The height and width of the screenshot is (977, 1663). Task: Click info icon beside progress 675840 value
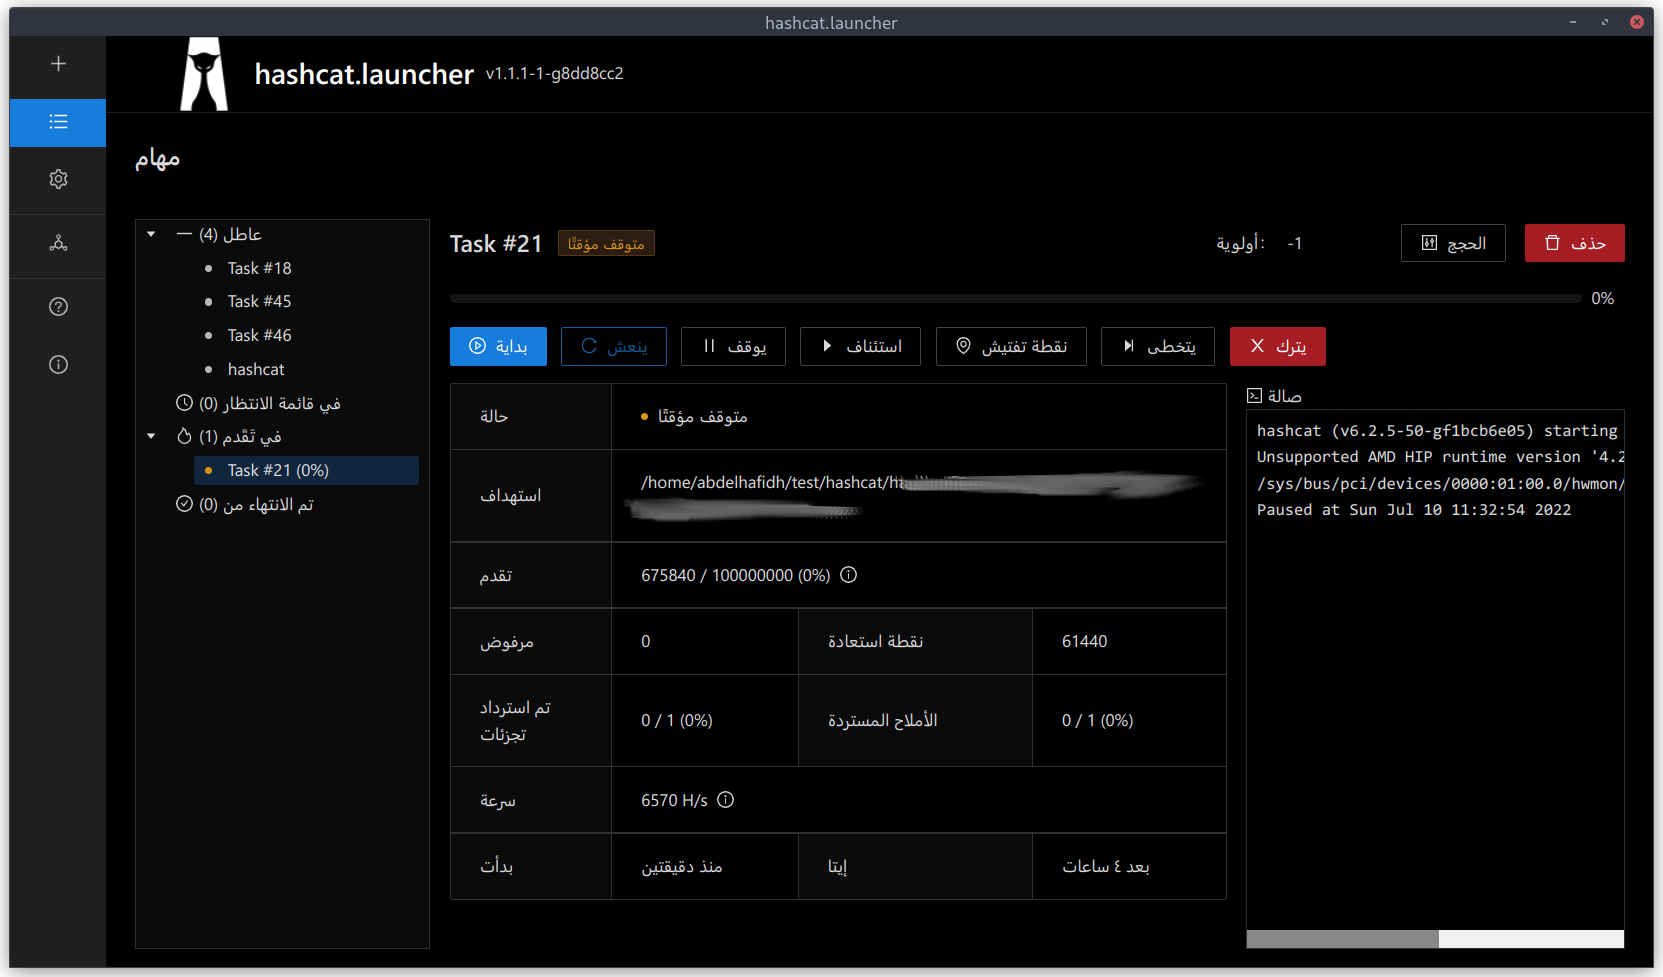[x=848, y=575]
